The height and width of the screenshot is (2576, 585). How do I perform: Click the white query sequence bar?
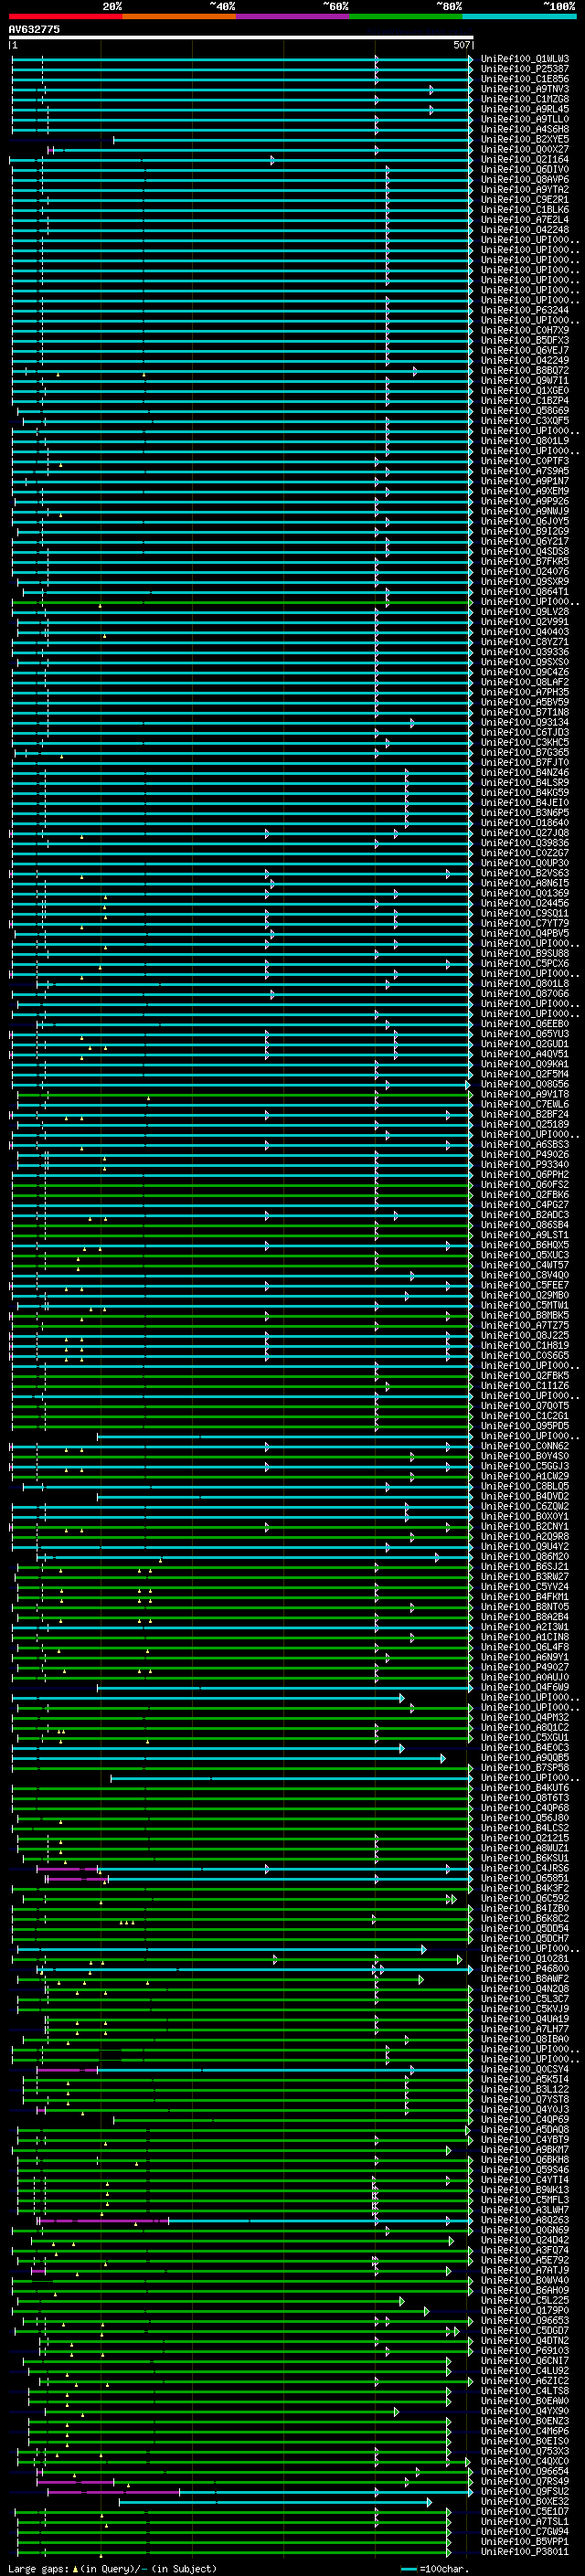[240, 38]
